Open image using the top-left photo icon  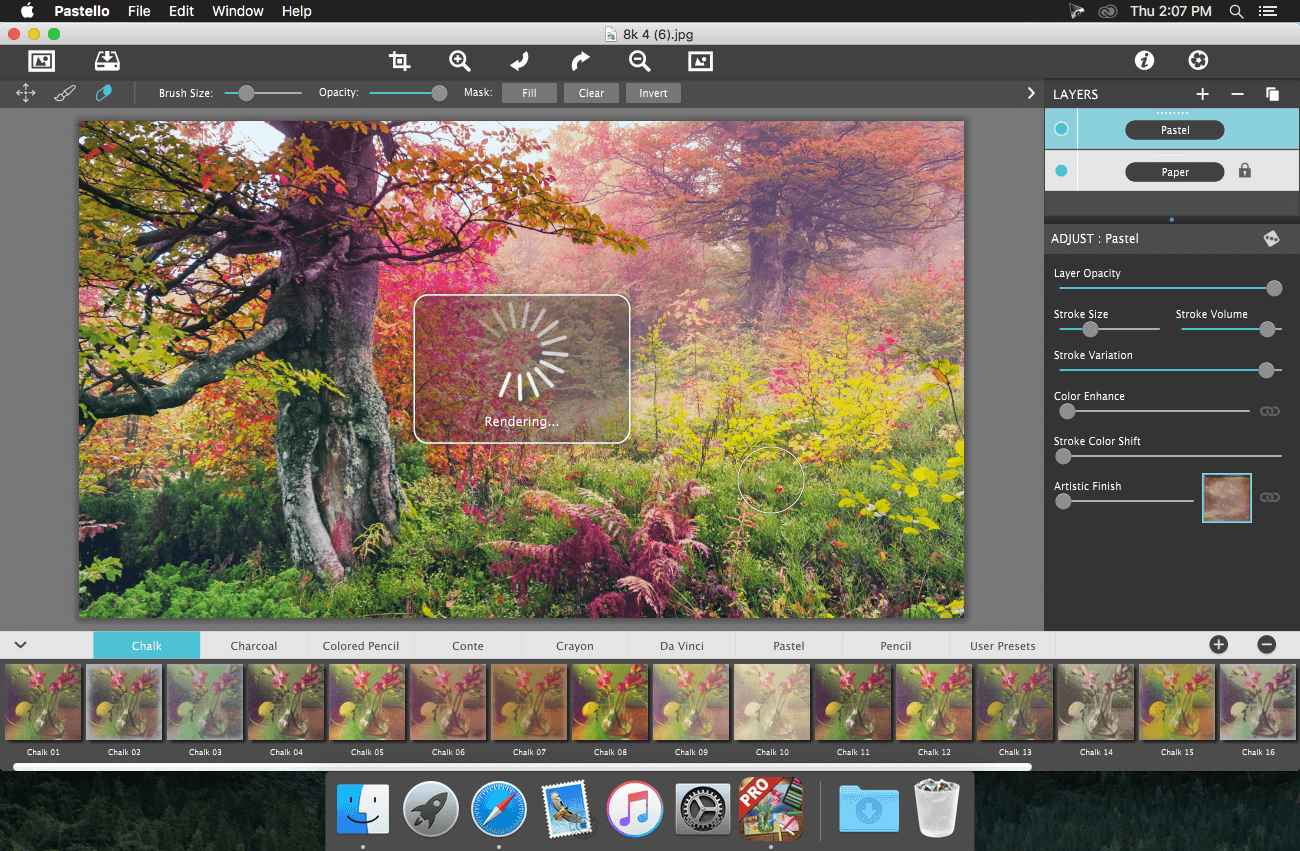pyautogui.click(x=42, y=61)
